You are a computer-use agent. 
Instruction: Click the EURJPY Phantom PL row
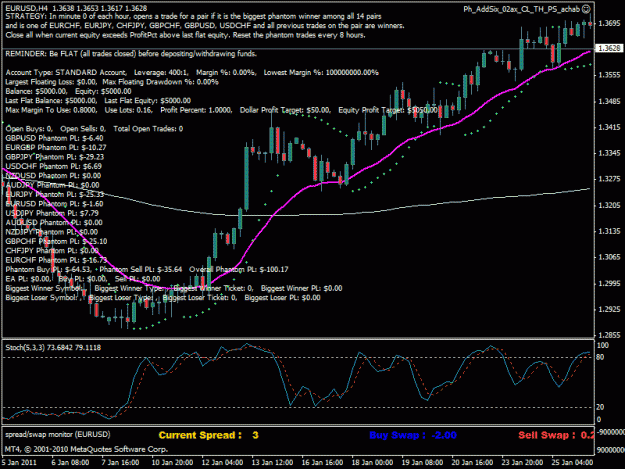click(x=55, y=194)
